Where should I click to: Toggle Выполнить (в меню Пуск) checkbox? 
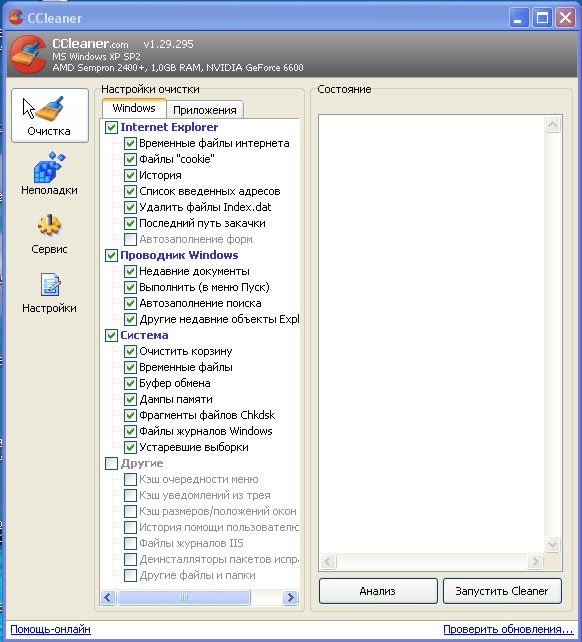[130, 287]
